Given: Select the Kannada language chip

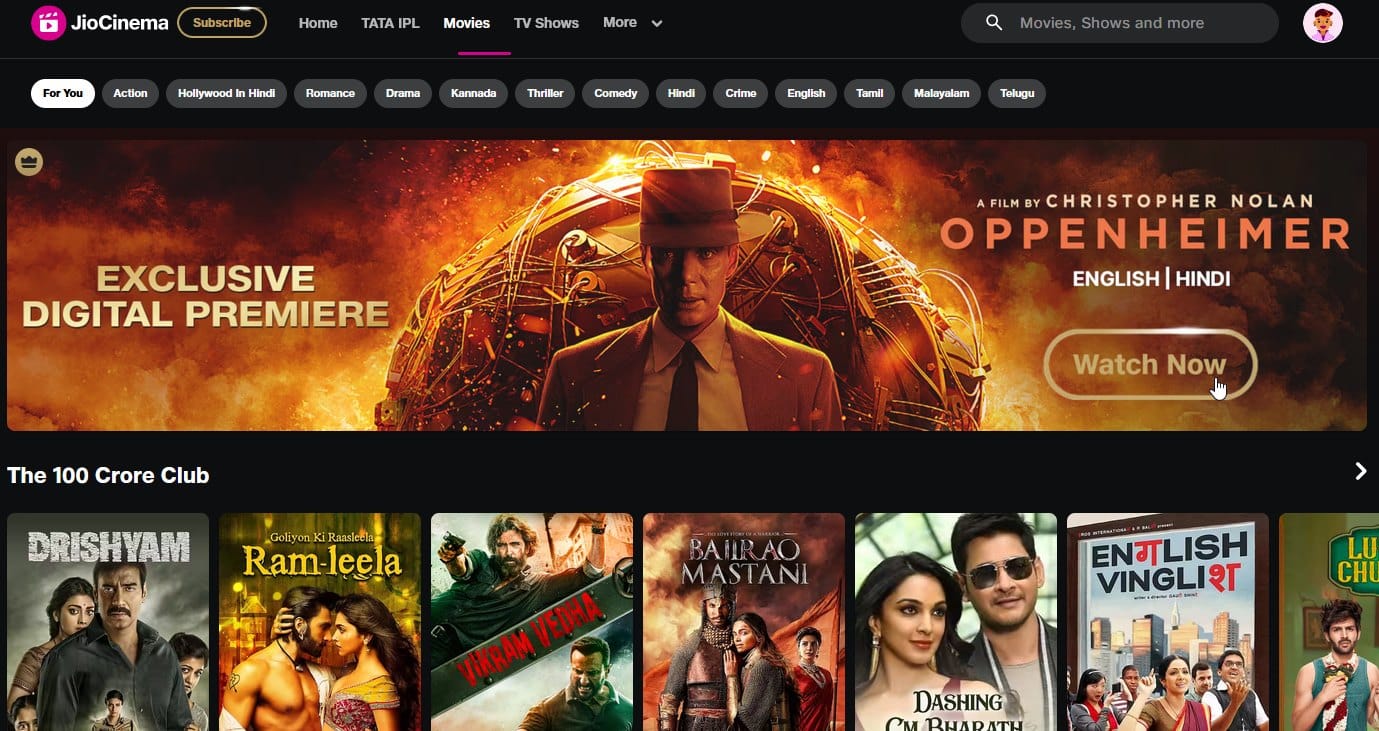Looking at the screenshot, I should pos(474,93).
